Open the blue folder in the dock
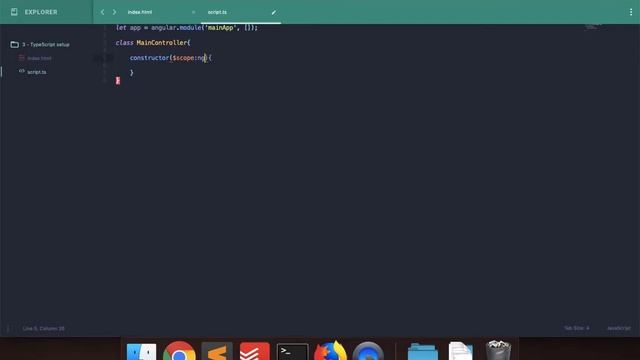This screenshot has height=360, width=640. (x=422, y=352)
